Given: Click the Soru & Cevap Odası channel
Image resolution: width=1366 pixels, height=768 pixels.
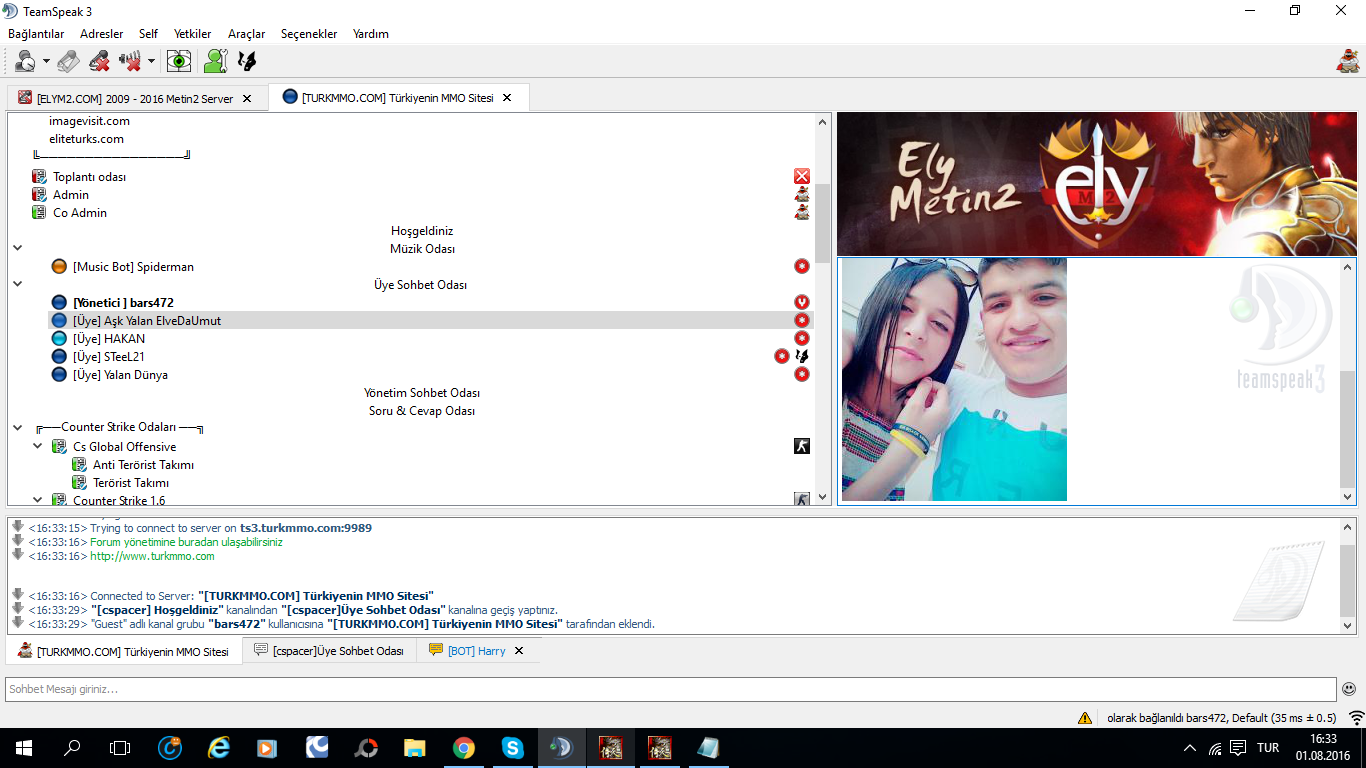Looking at the screenshot, I should pos(422,411).
